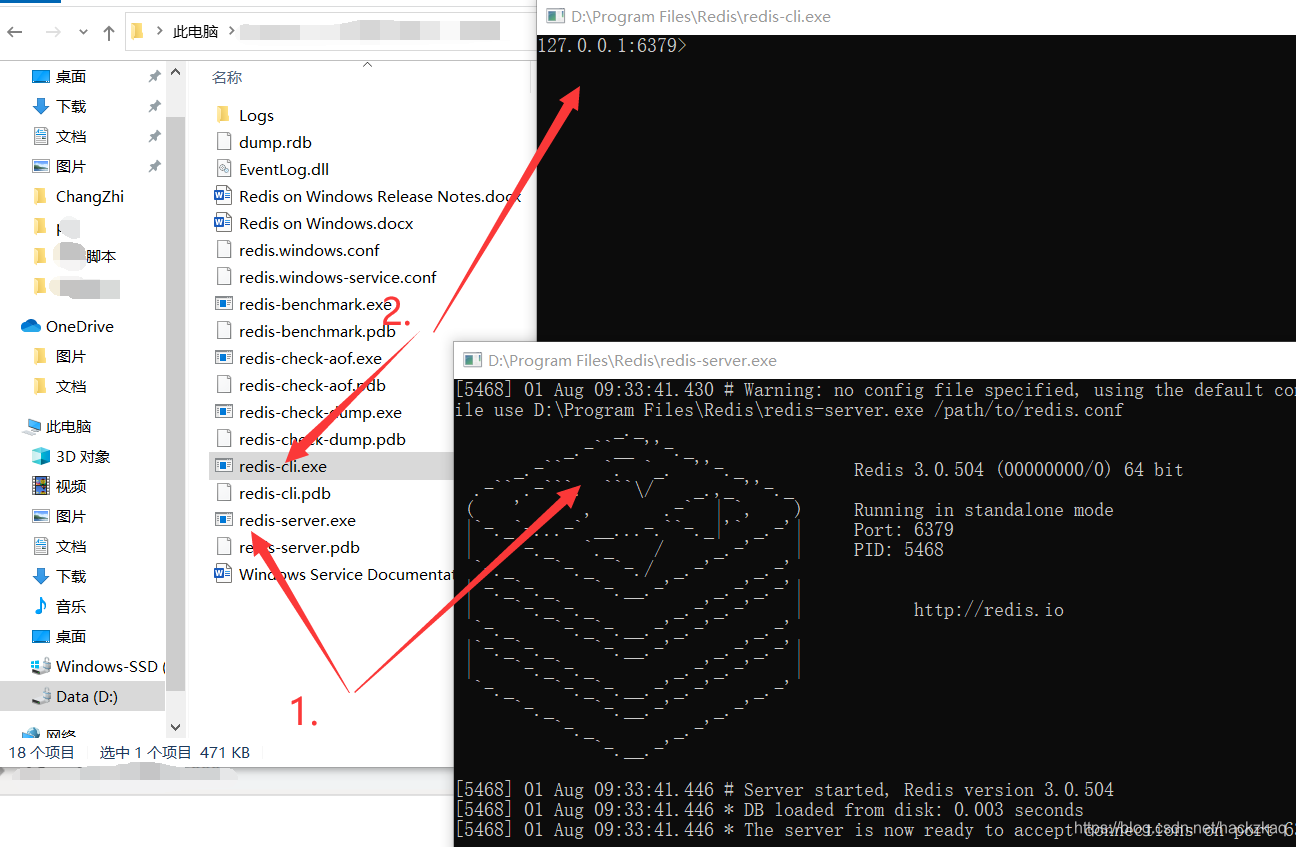Select redis.windows.conf file
The image size is (1296, 847).
click(x=309, y=250)
